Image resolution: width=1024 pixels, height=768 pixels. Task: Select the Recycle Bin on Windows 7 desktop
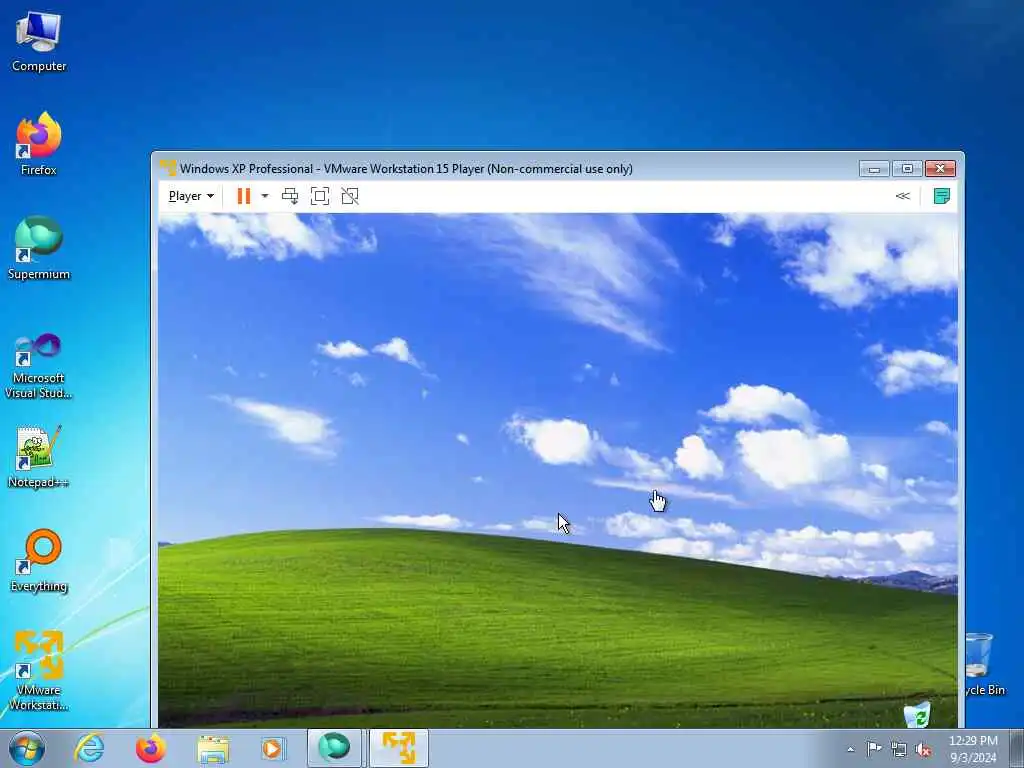tap(982, 664)
